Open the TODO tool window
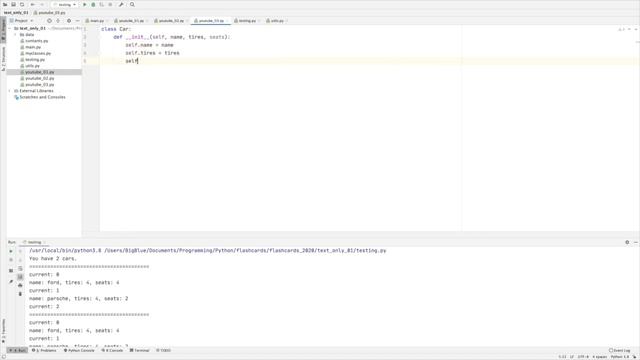 pos(163,350)
